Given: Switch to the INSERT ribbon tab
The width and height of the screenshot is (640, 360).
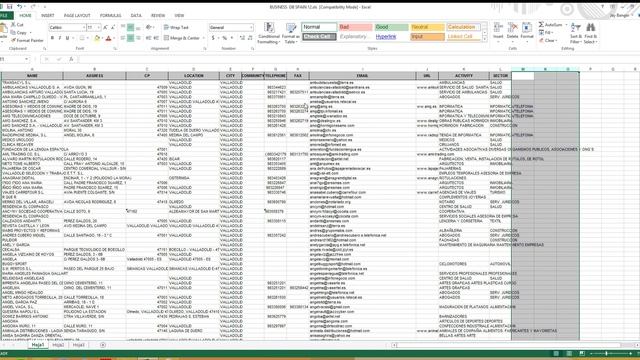Looking at the screenshot, I should coord(47,16).
